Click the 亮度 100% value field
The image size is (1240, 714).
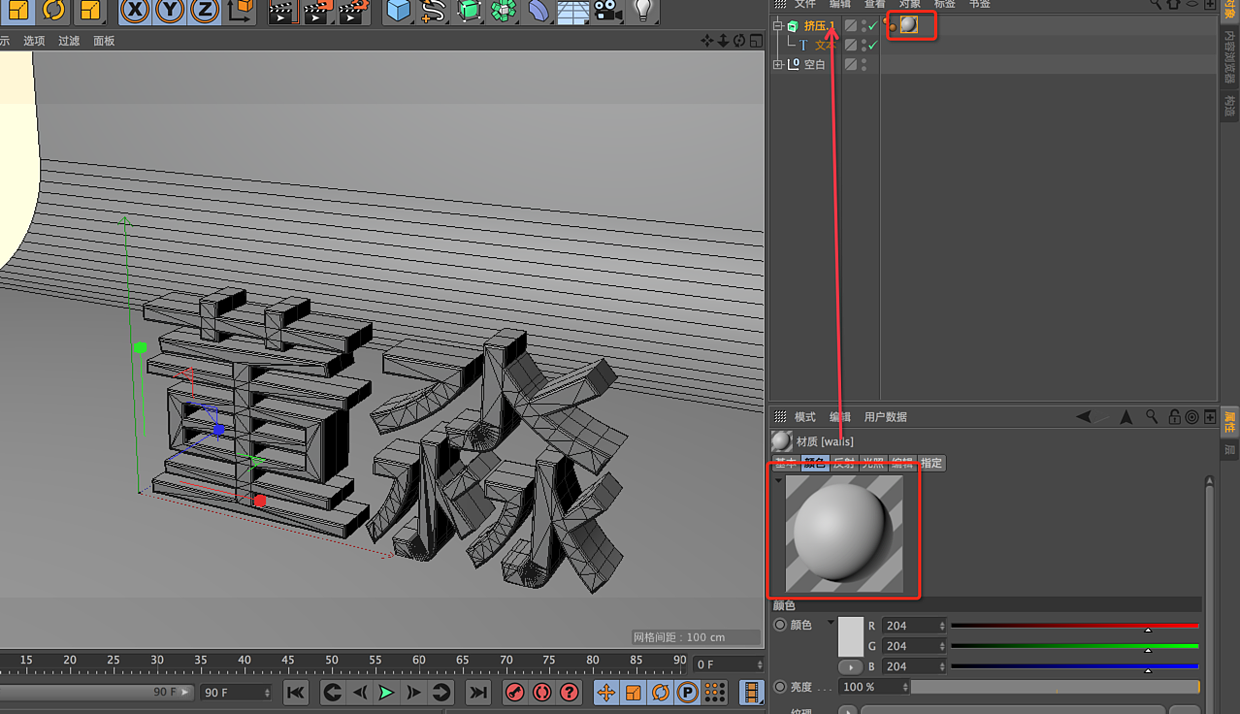pyautogui.click(x=874, y=687)
